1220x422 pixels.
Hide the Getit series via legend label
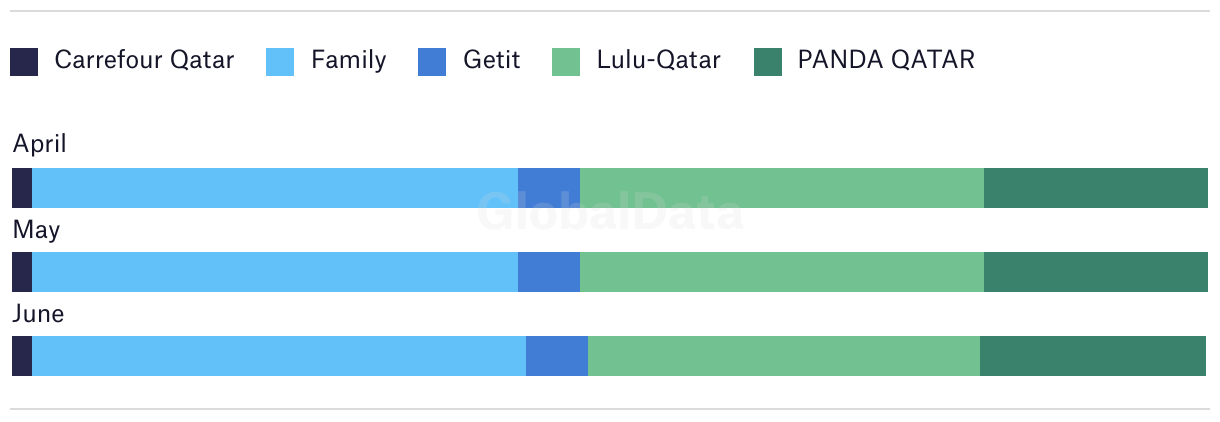[x=491, y=60]
